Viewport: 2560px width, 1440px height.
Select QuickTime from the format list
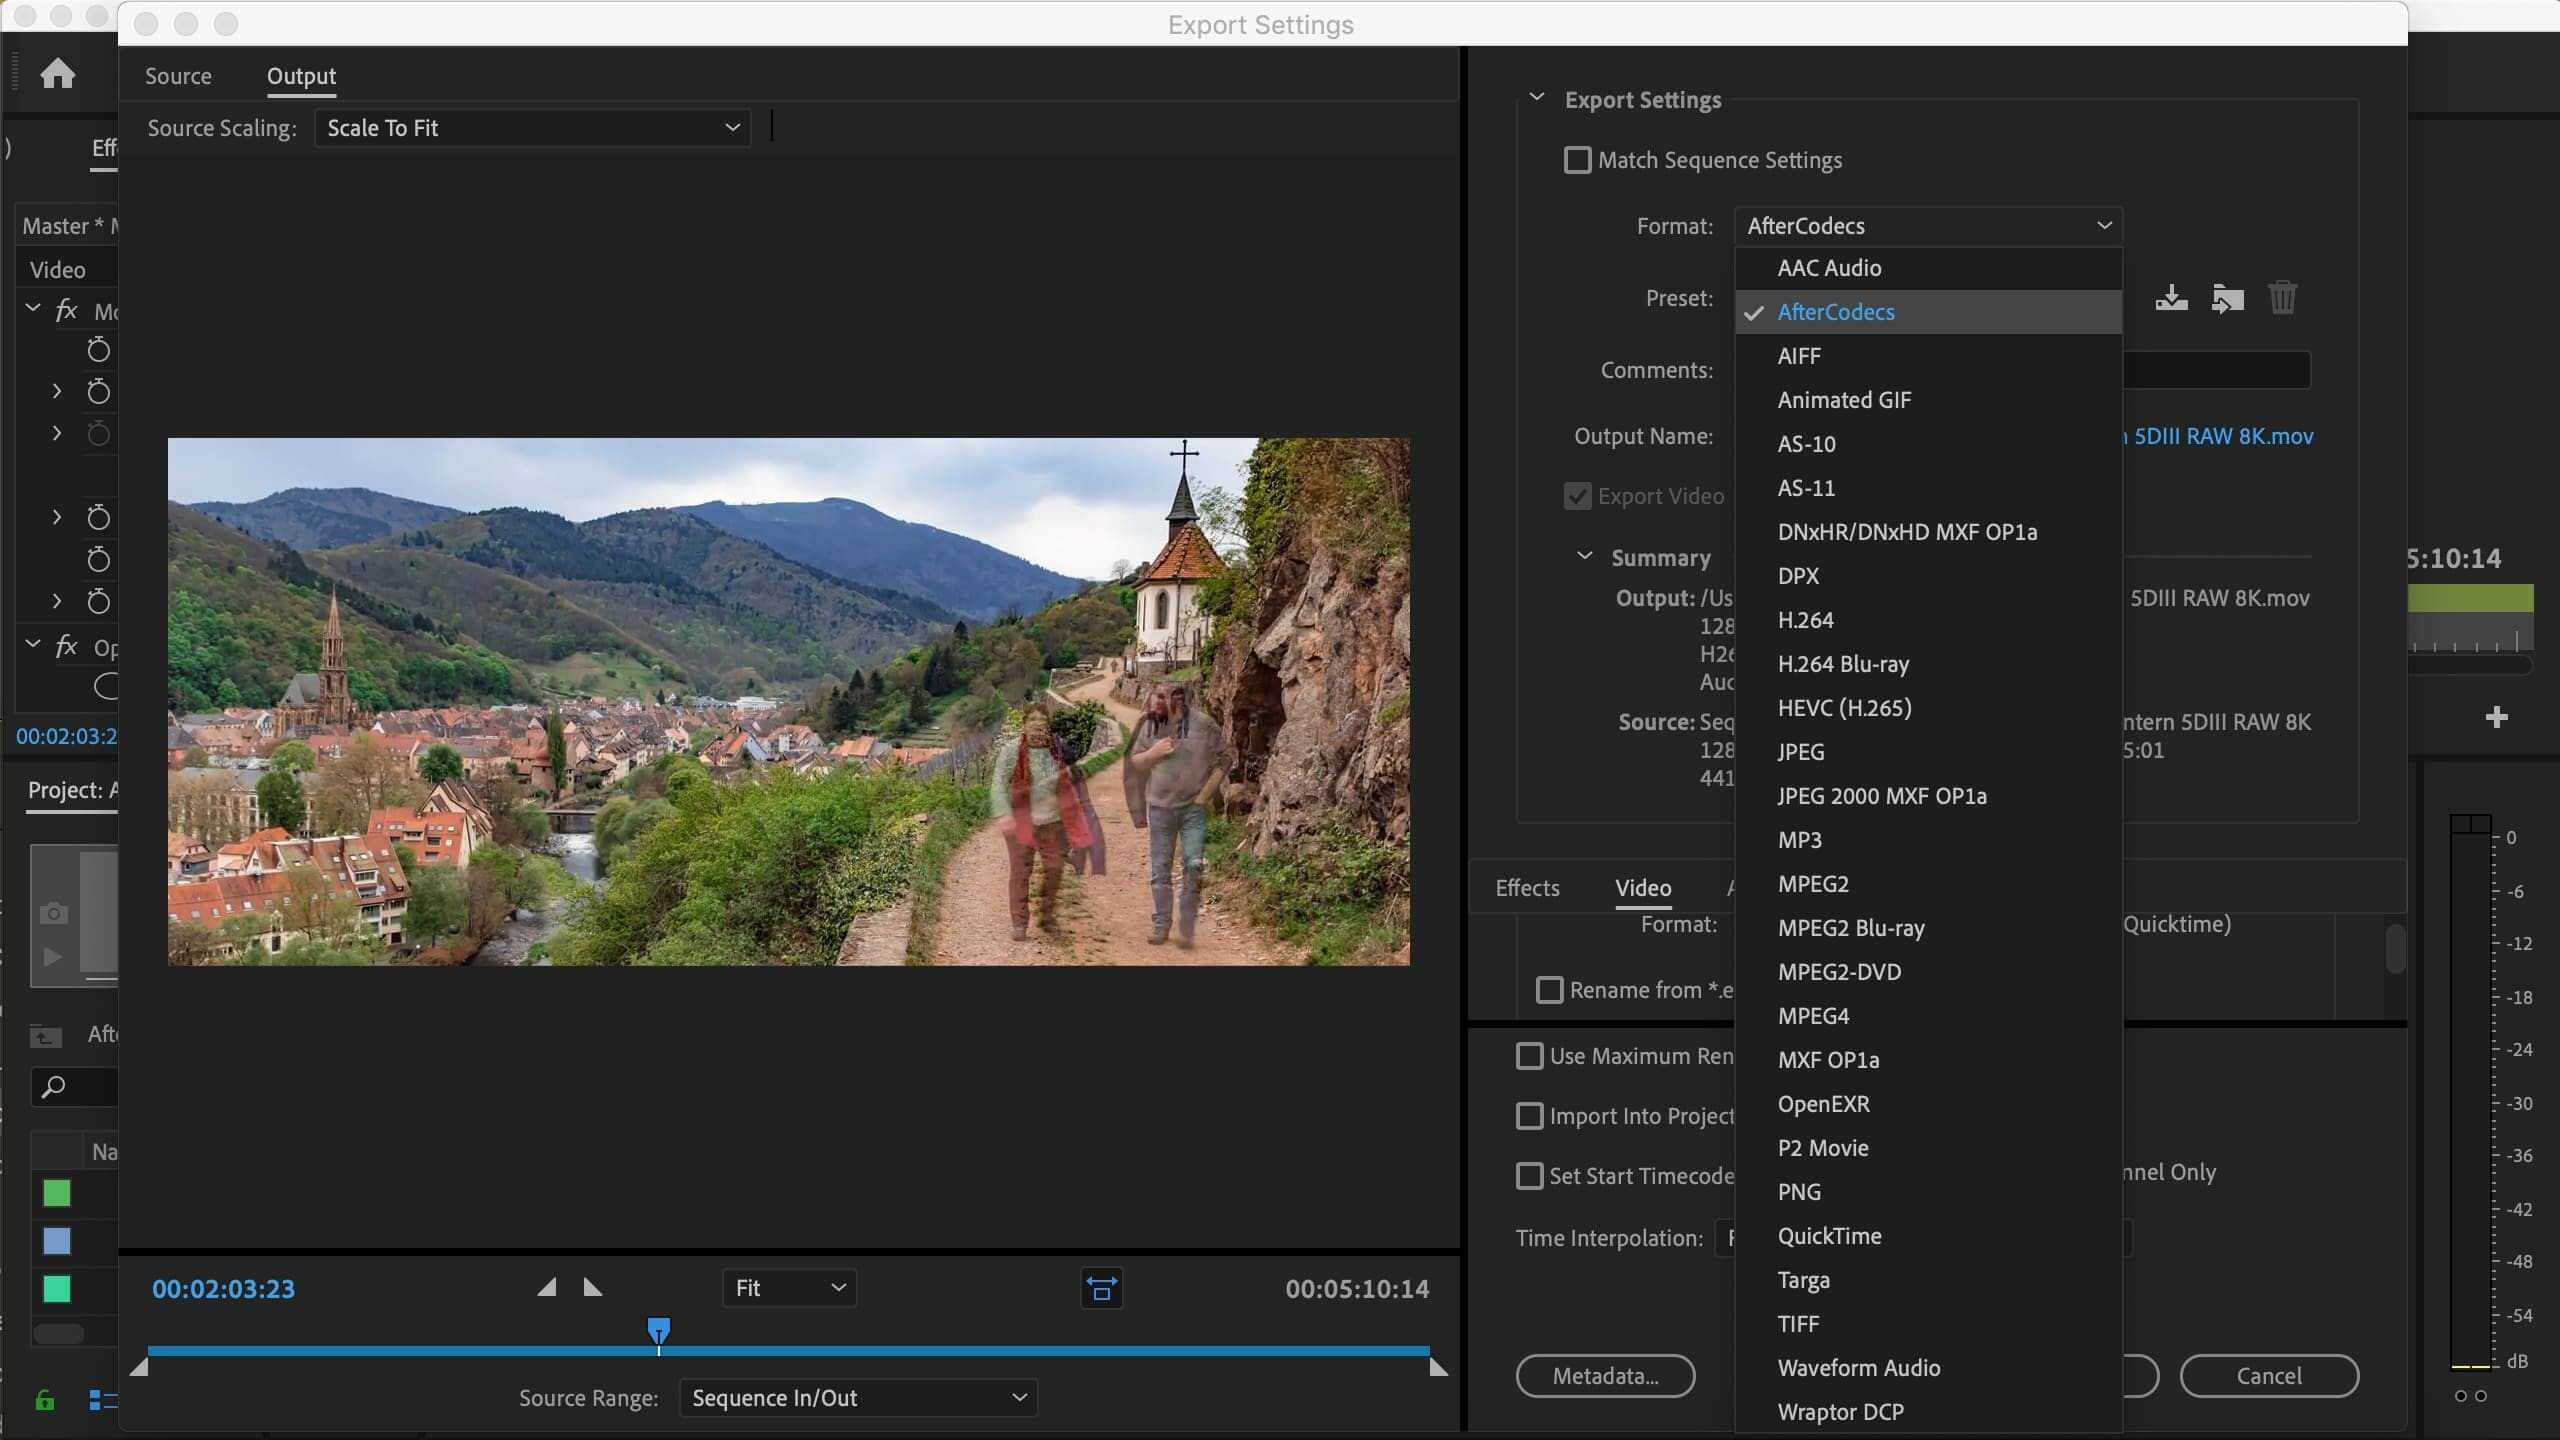1829,1236
